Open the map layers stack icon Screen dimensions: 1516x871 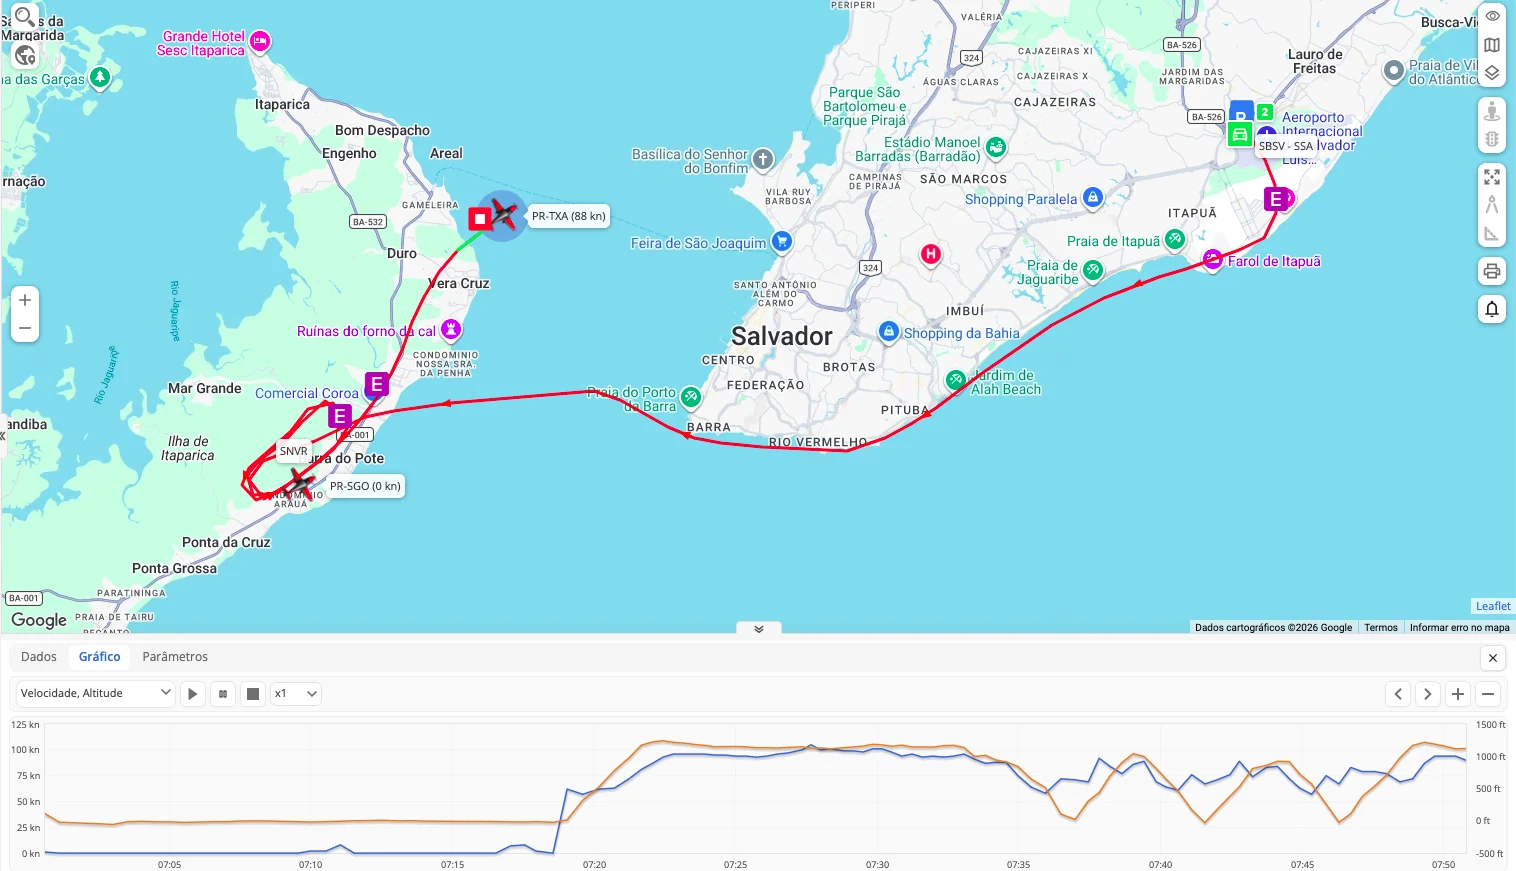click(1492, 73)
